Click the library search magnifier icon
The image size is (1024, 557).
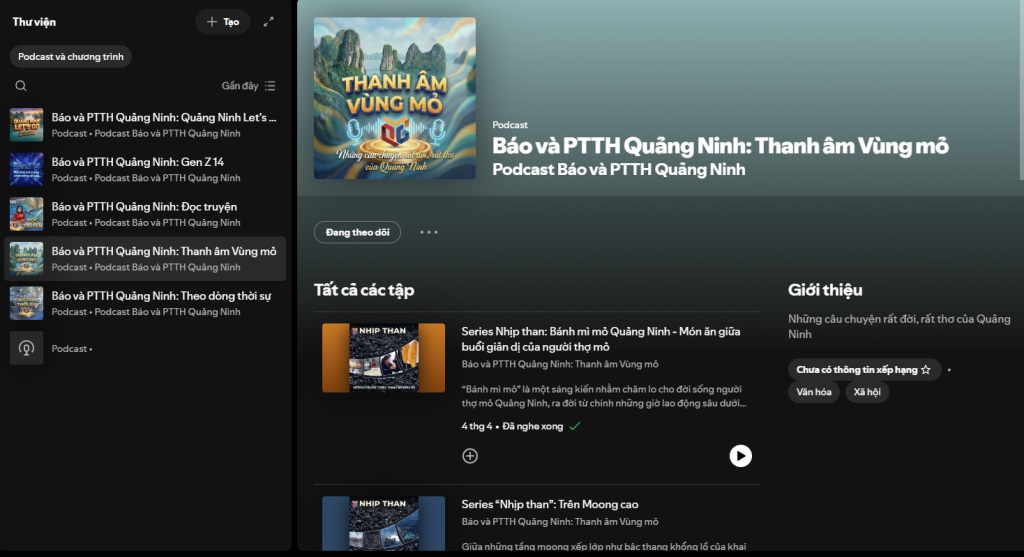coord(21,86)
